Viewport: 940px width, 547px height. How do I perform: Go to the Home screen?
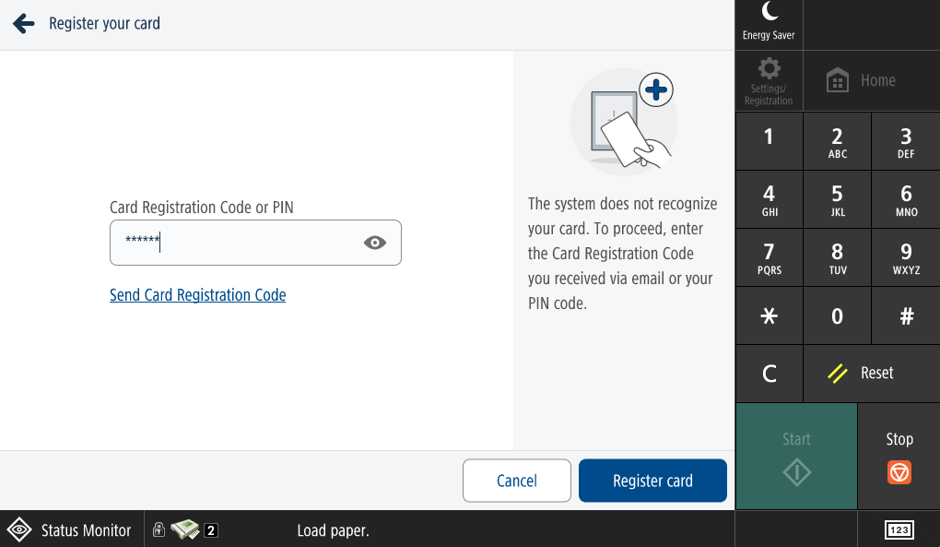(x=872, y=80)
